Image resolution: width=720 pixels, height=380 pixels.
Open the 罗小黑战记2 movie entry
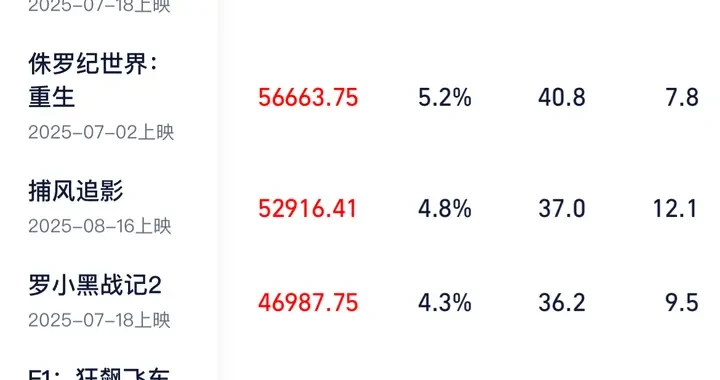pyautogui.click(x=95, y=285)
